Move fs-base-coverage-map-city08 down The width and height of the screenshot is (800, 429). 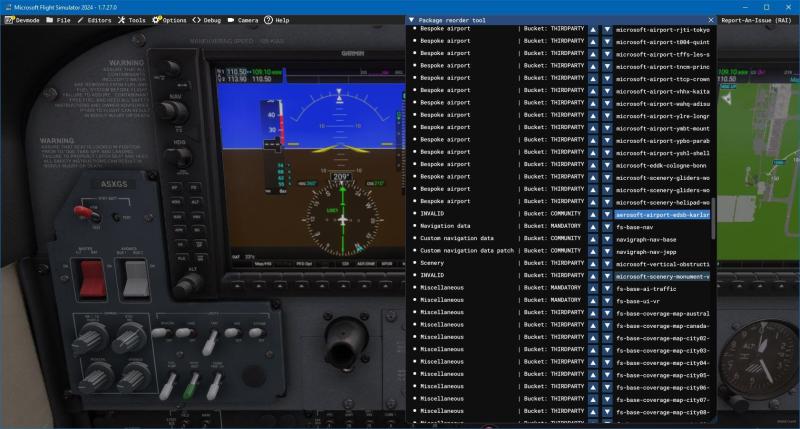pyautogui.click(x=607, y=412)
